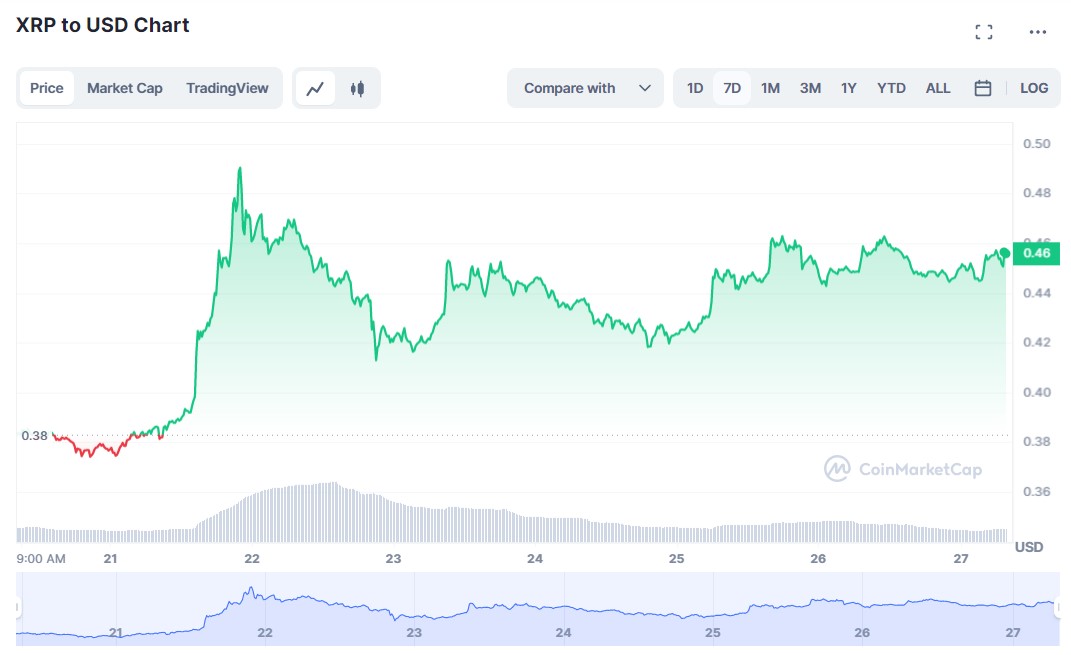Toggle logarithmic scale with LOG
Image resolution: width=1071 pixels, height=655 pixels.
pos(1034,88)
